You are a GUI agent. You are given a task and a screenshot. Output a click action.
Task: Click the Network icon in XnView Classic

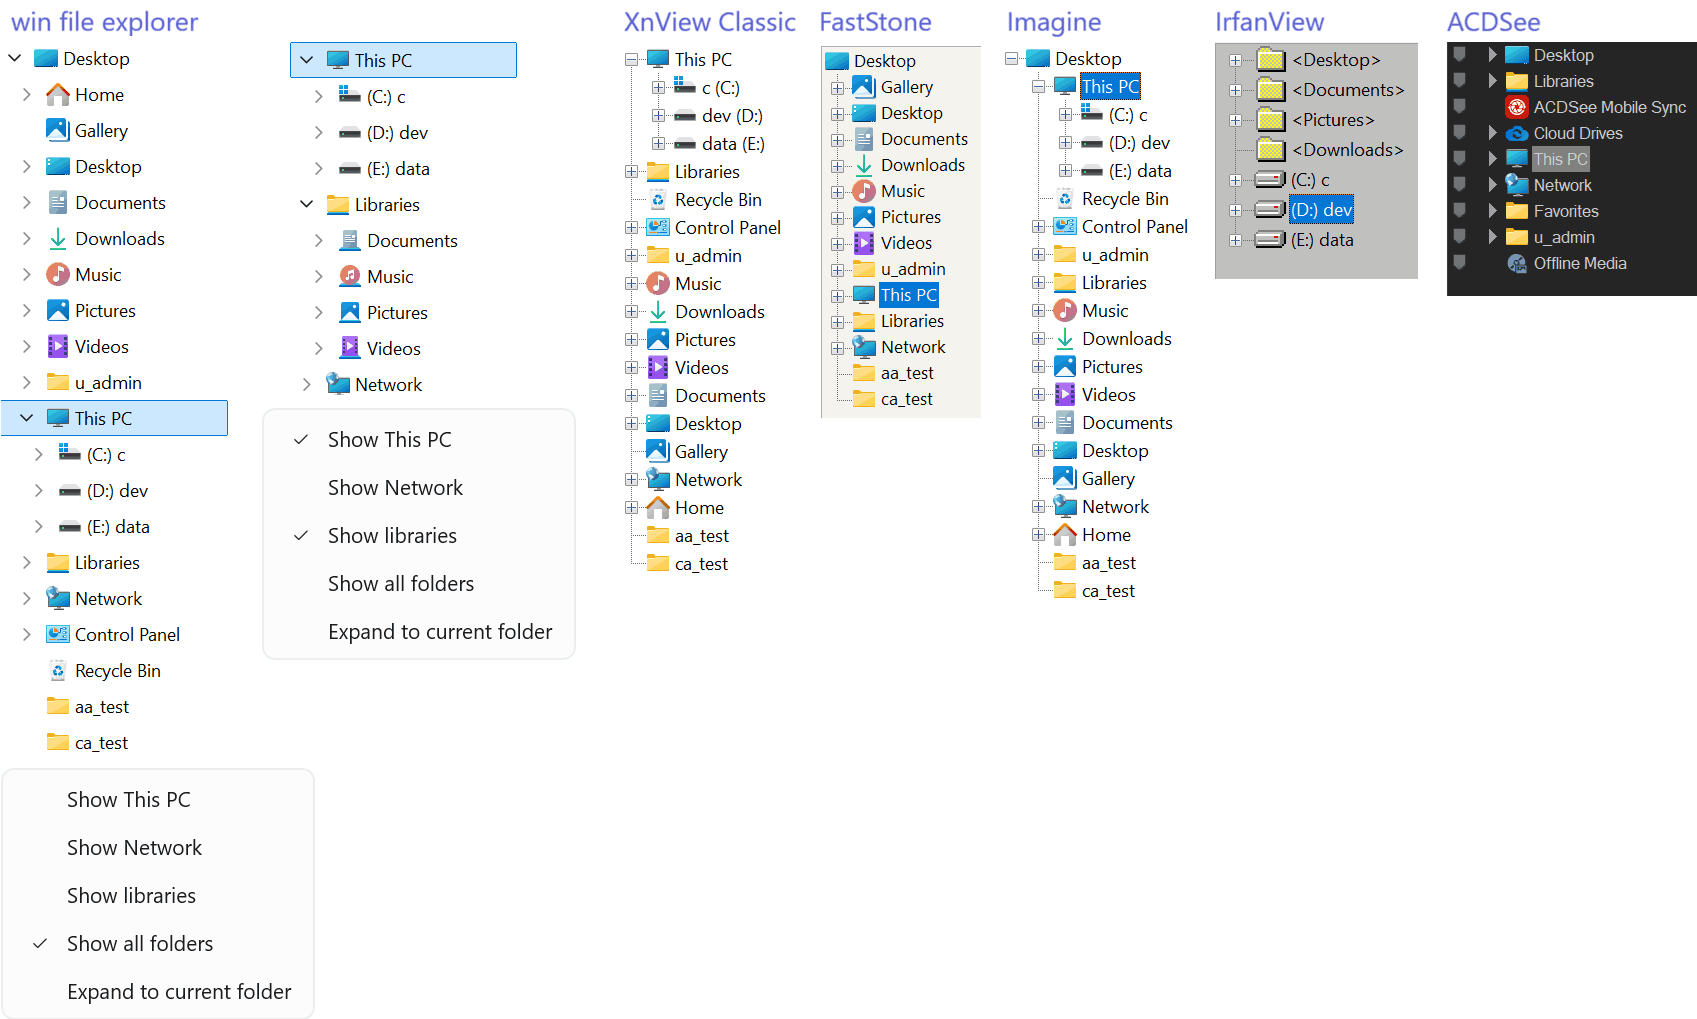(658, 480)
